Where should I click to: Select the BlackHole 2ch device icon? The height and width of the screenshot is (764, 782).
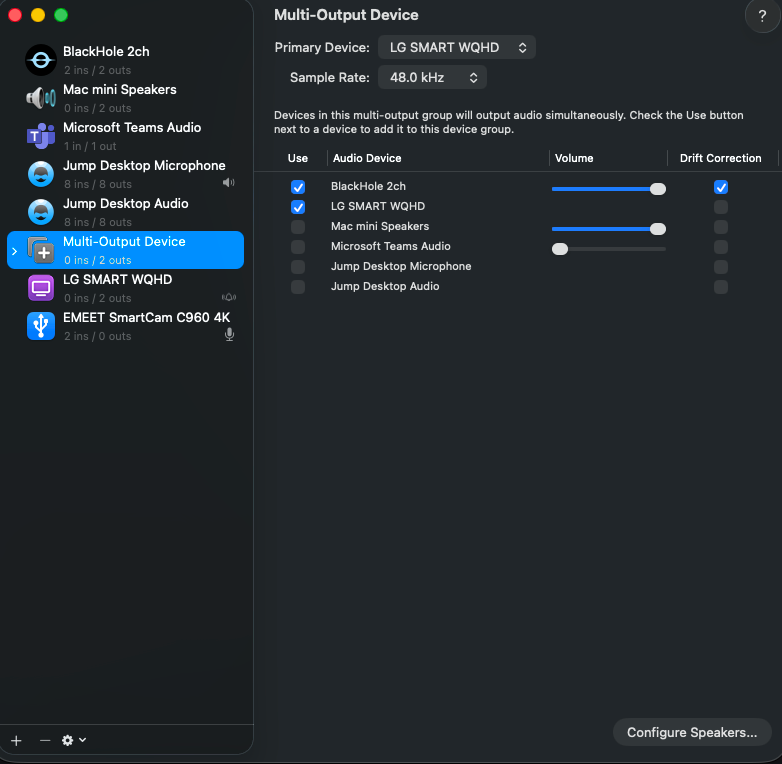(x=41, y=60)
